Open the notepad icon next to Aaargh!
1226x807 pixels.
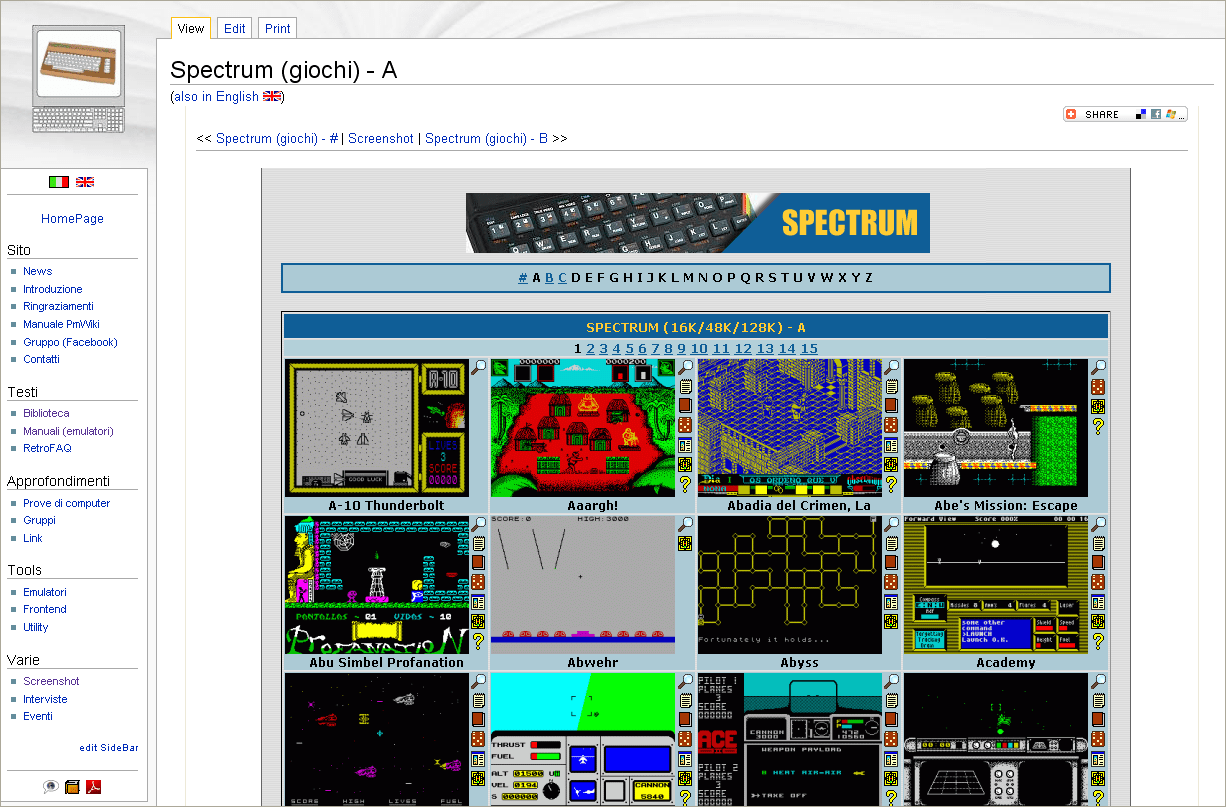tap(685, 386)
